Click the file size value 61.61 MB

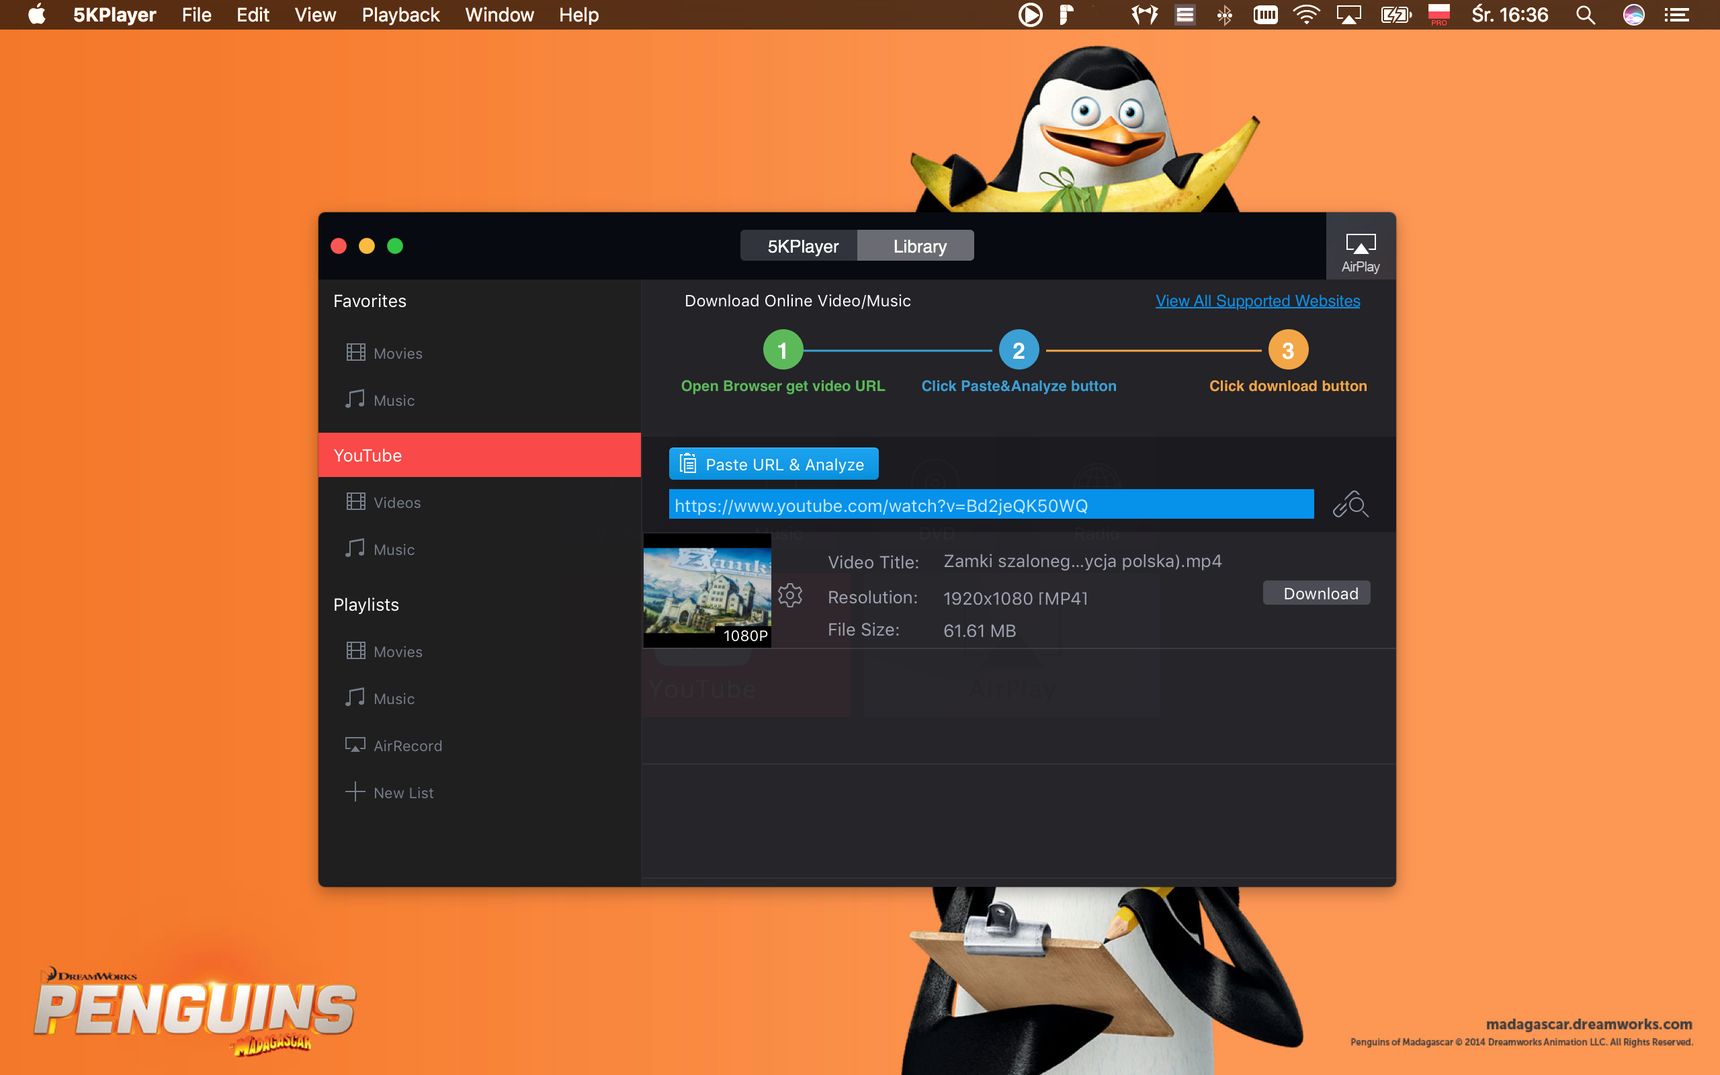pyautogui.click(x=979, y=631)
